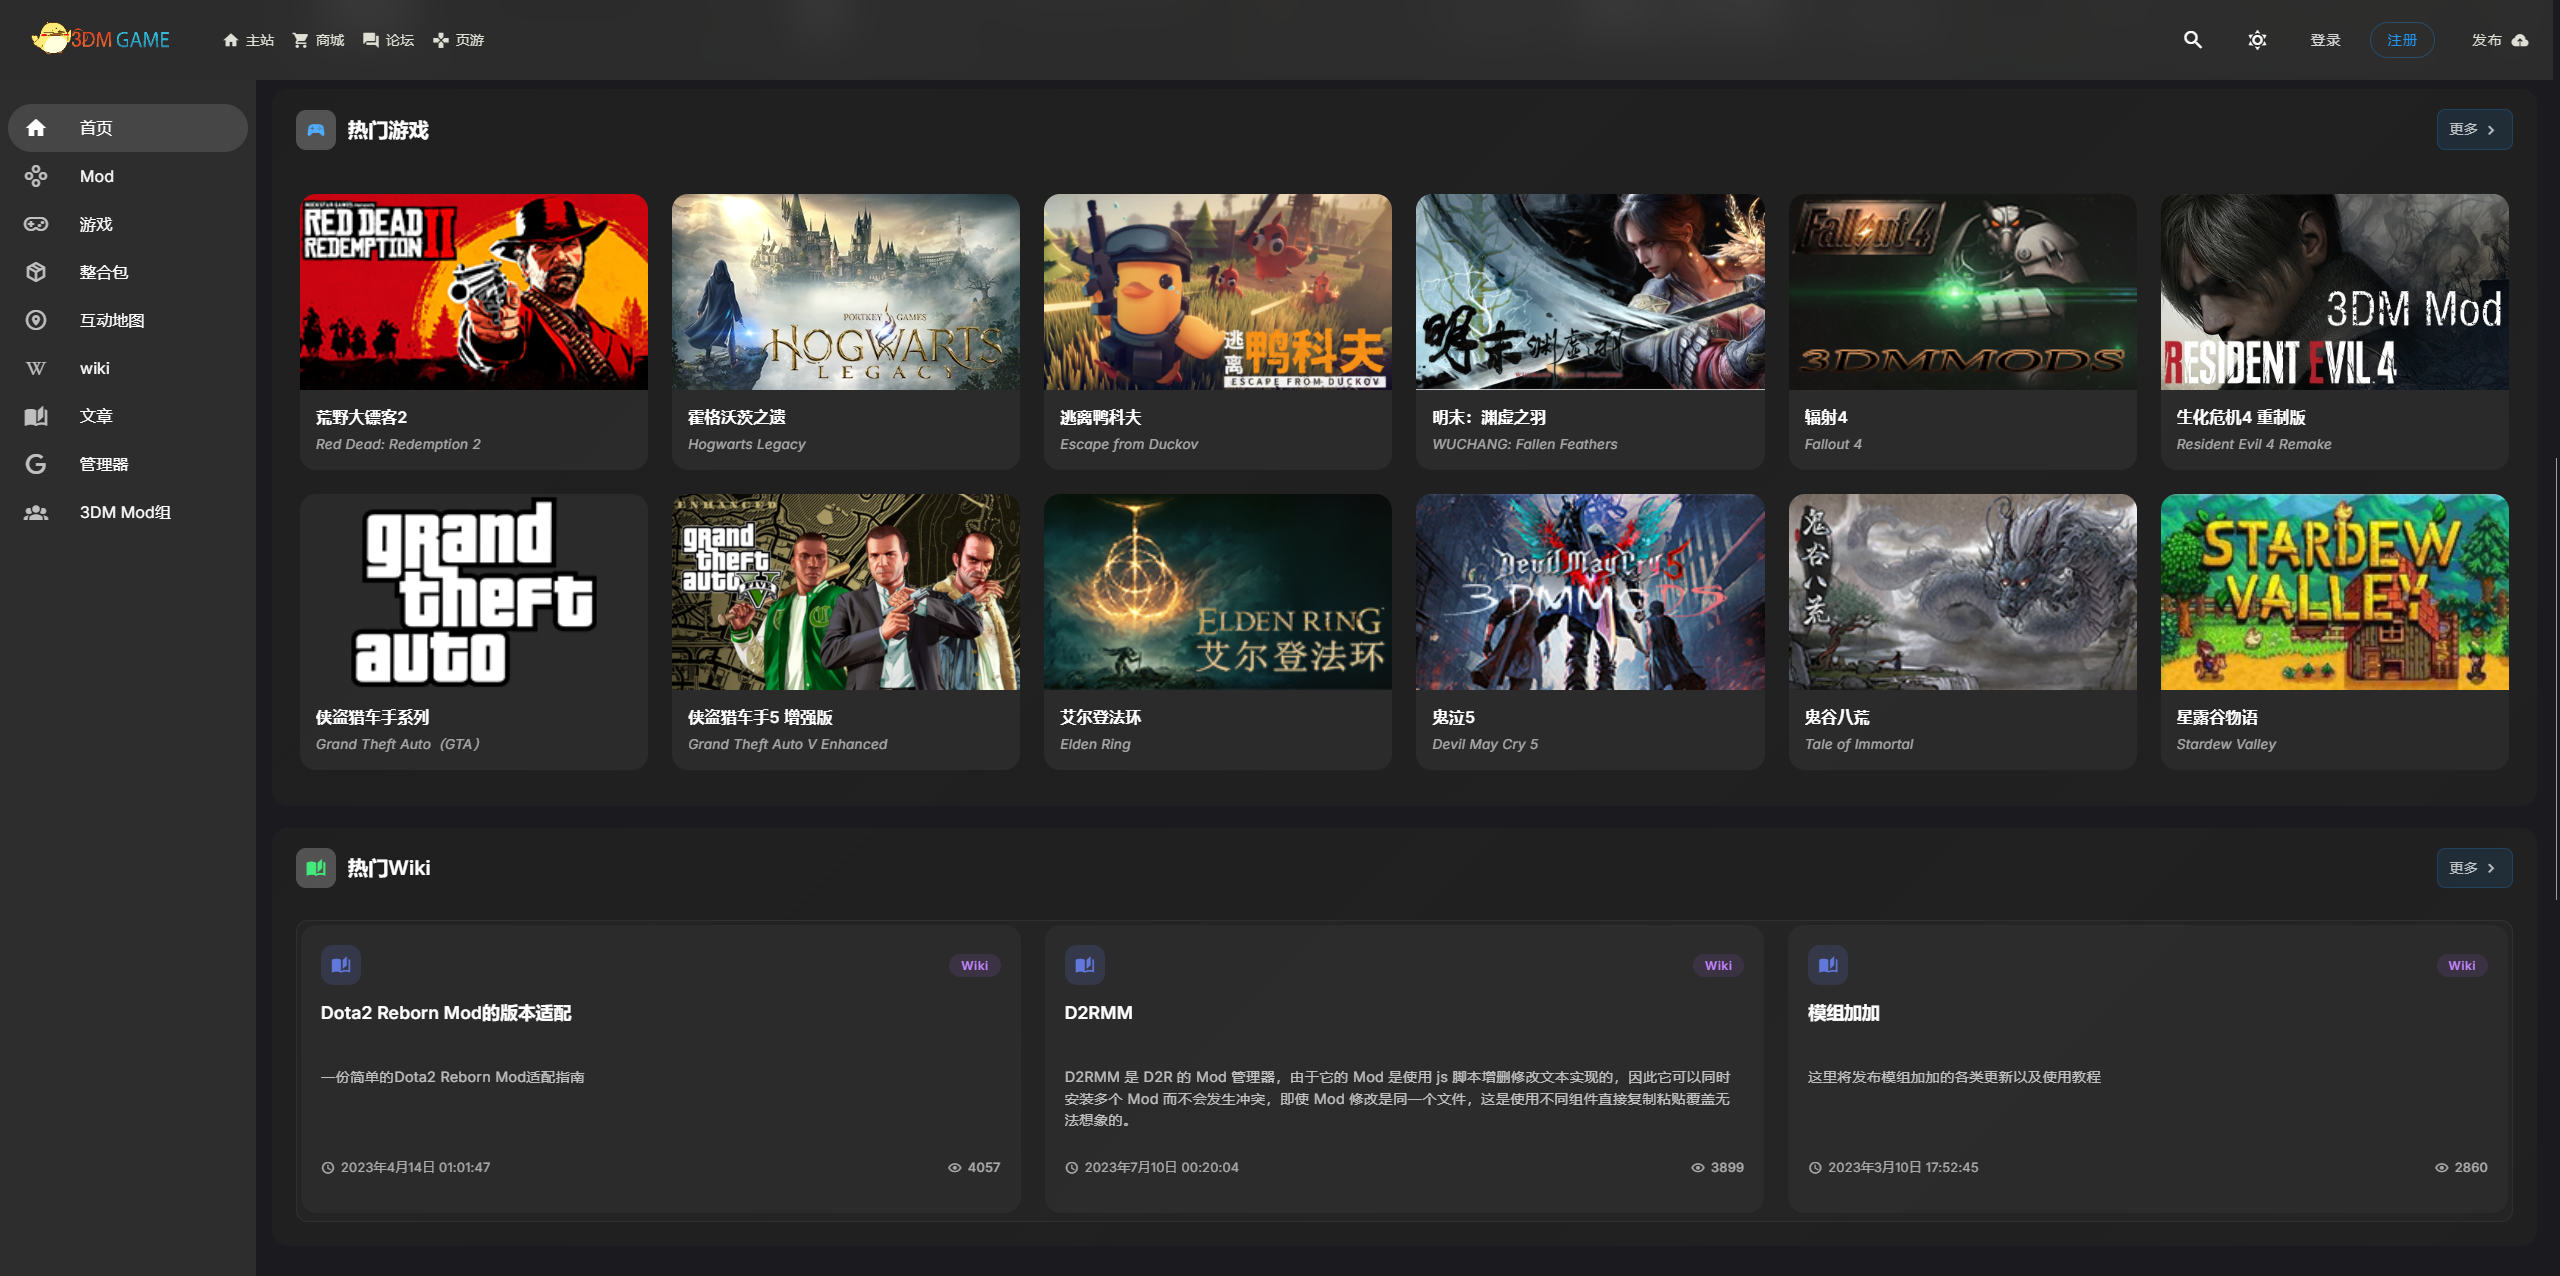2560x1276 pixels.
Task: Click the 3DM GAME logo
Action: click(x=100, y=40)
